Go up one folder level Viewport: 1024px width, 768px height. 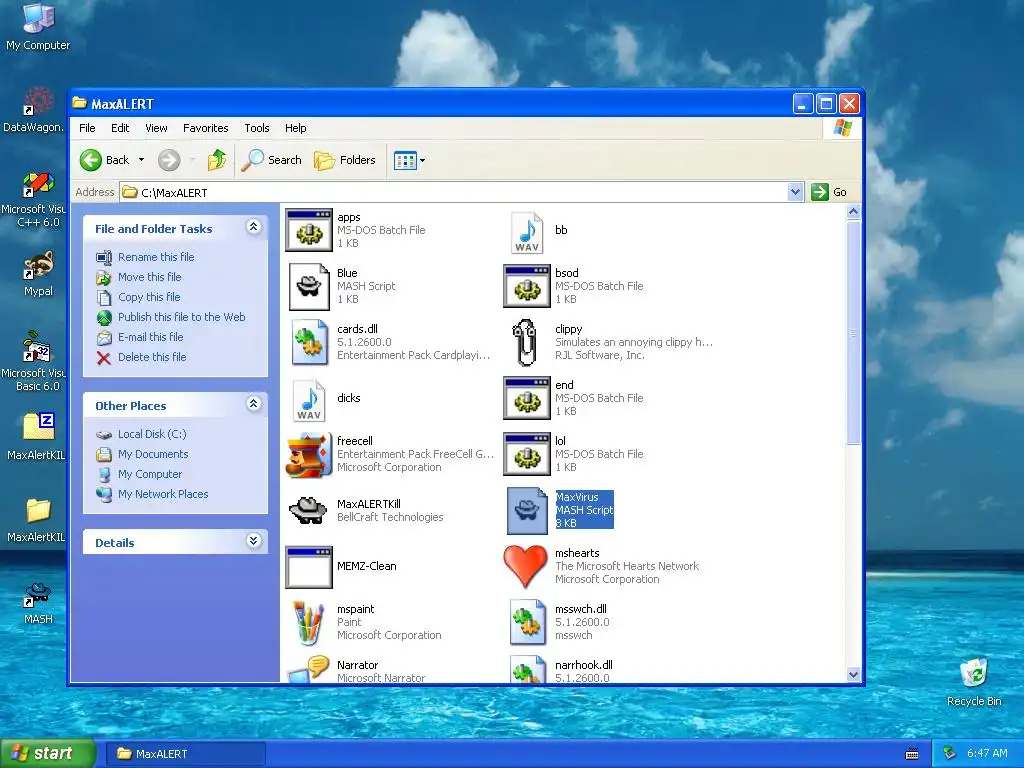click(217, 160)
